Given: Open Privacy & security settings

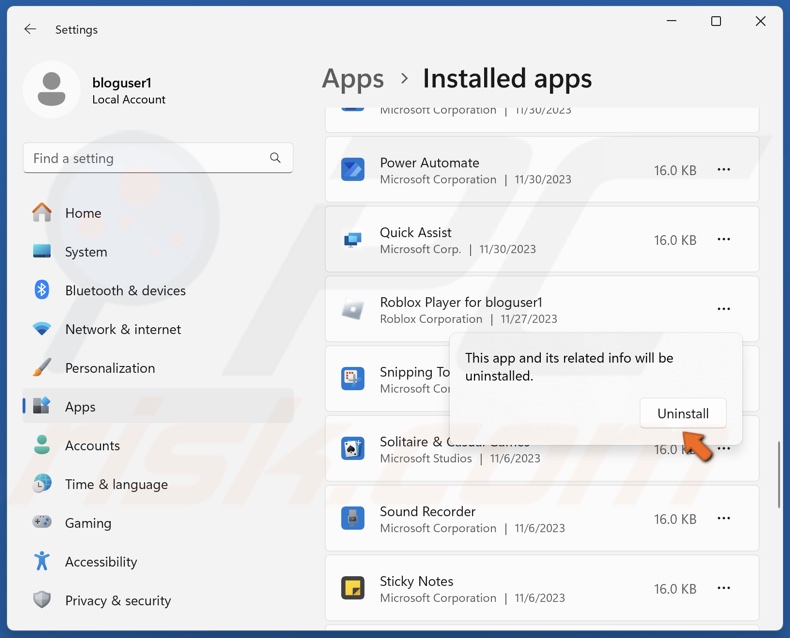Looking at the screenshot, I should coord(118,601).
